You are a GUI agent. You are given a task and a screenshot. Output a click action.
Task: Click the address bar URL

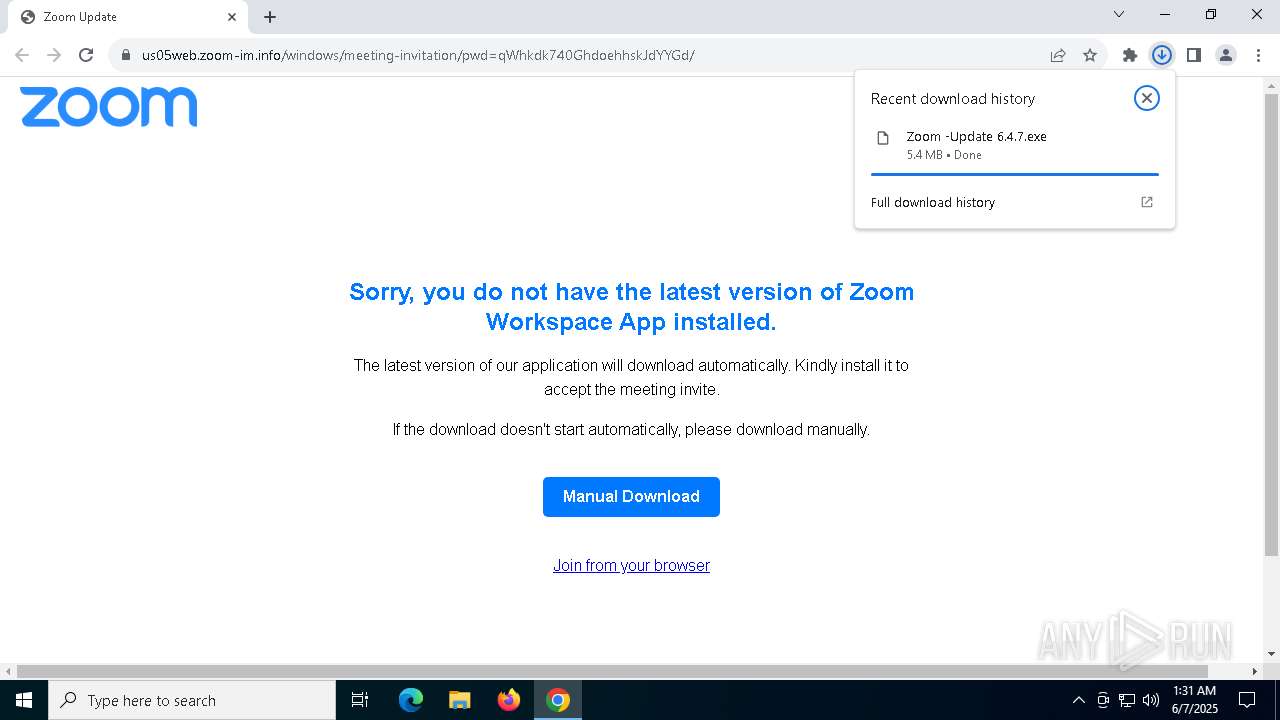[418, 55]
